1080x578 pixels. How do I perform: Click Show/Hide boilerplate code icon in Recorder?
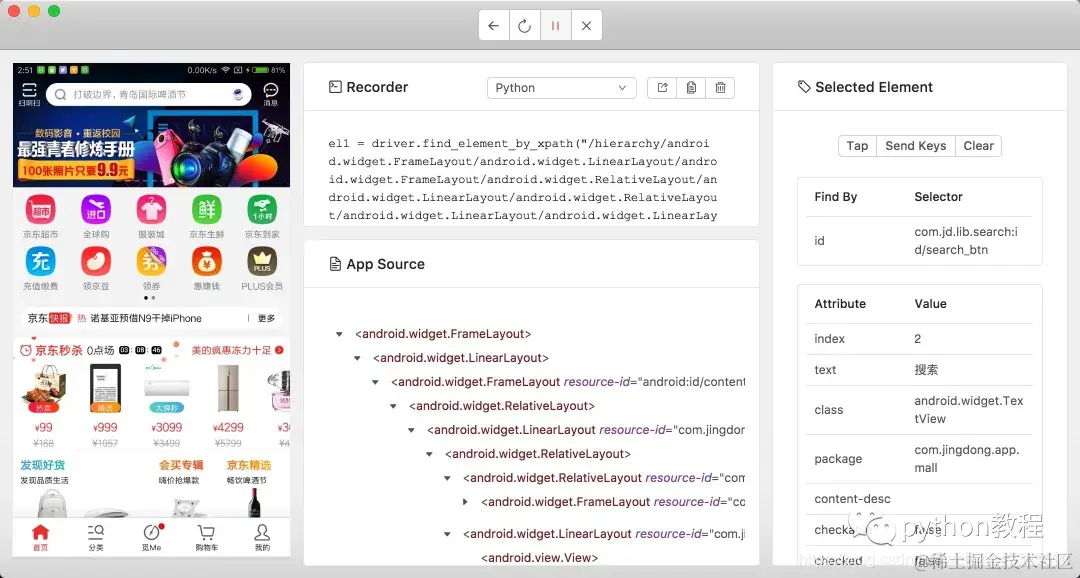click(662, 87)
